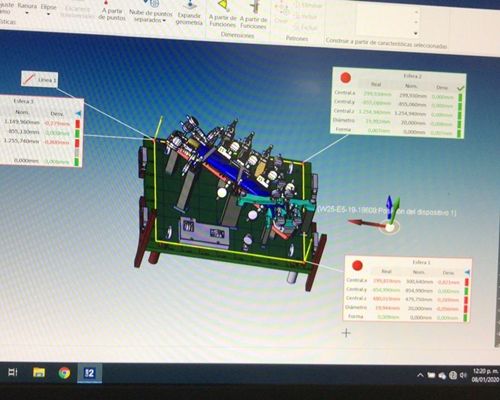The width and height of the screenshot is (500, 400).
Task: Open Google Chrome from the taskbar
Action: coord(64,373)
